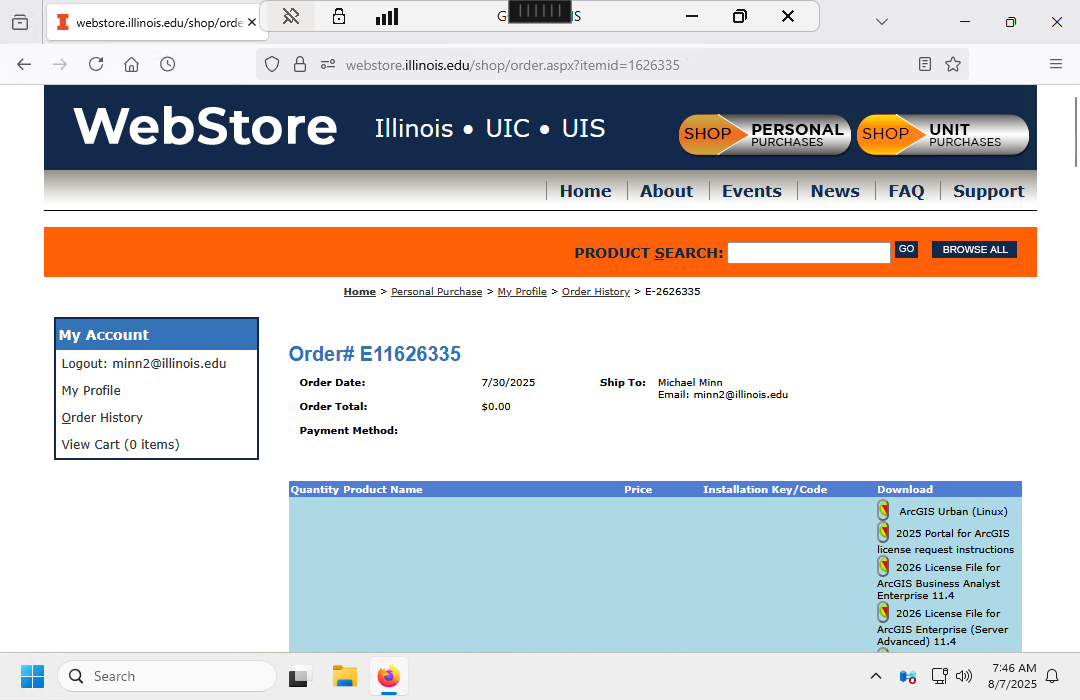
Task: Click the GO search button
Action: [x=906, y=249]
